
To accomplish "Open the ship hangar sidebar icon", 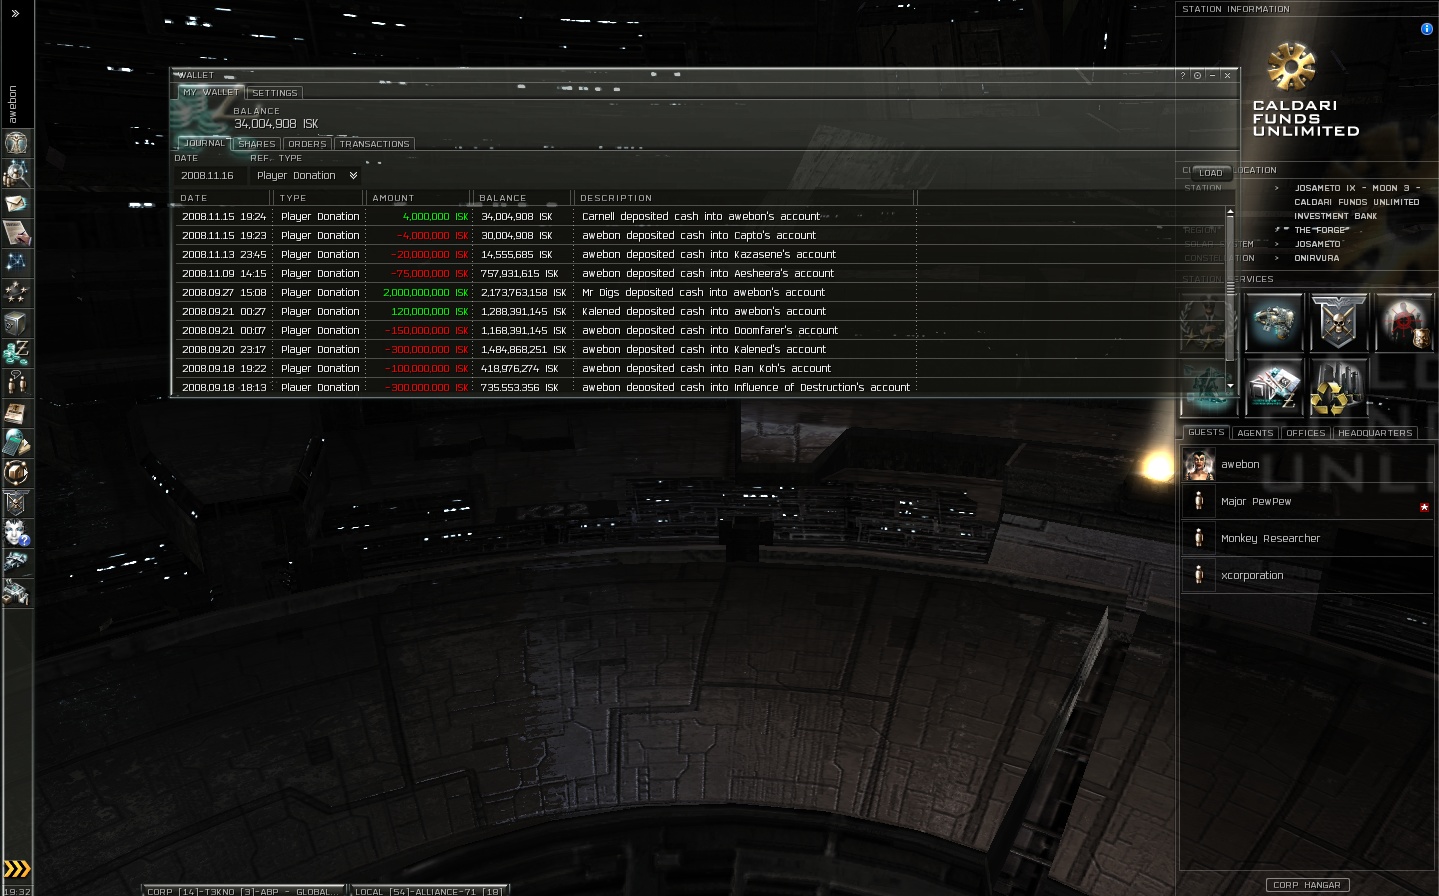I will [x=16, y=562].
